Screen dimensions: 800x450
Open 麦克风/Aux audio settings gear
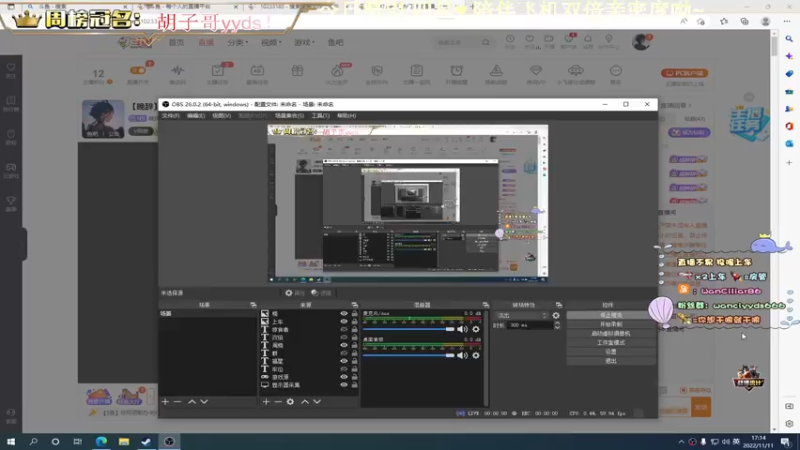(476, 329)
